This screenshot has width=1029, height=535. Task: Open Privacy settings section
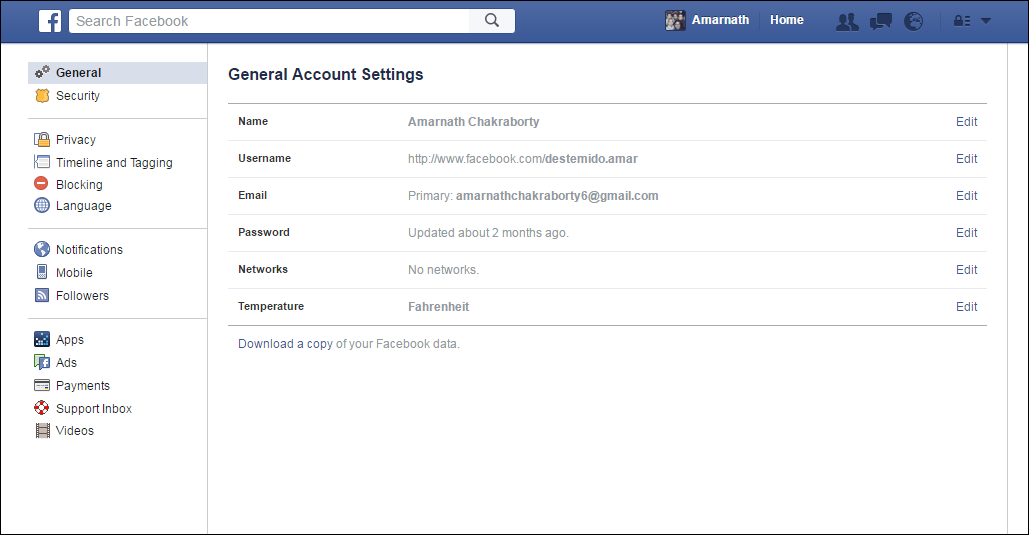pos(75,140)
